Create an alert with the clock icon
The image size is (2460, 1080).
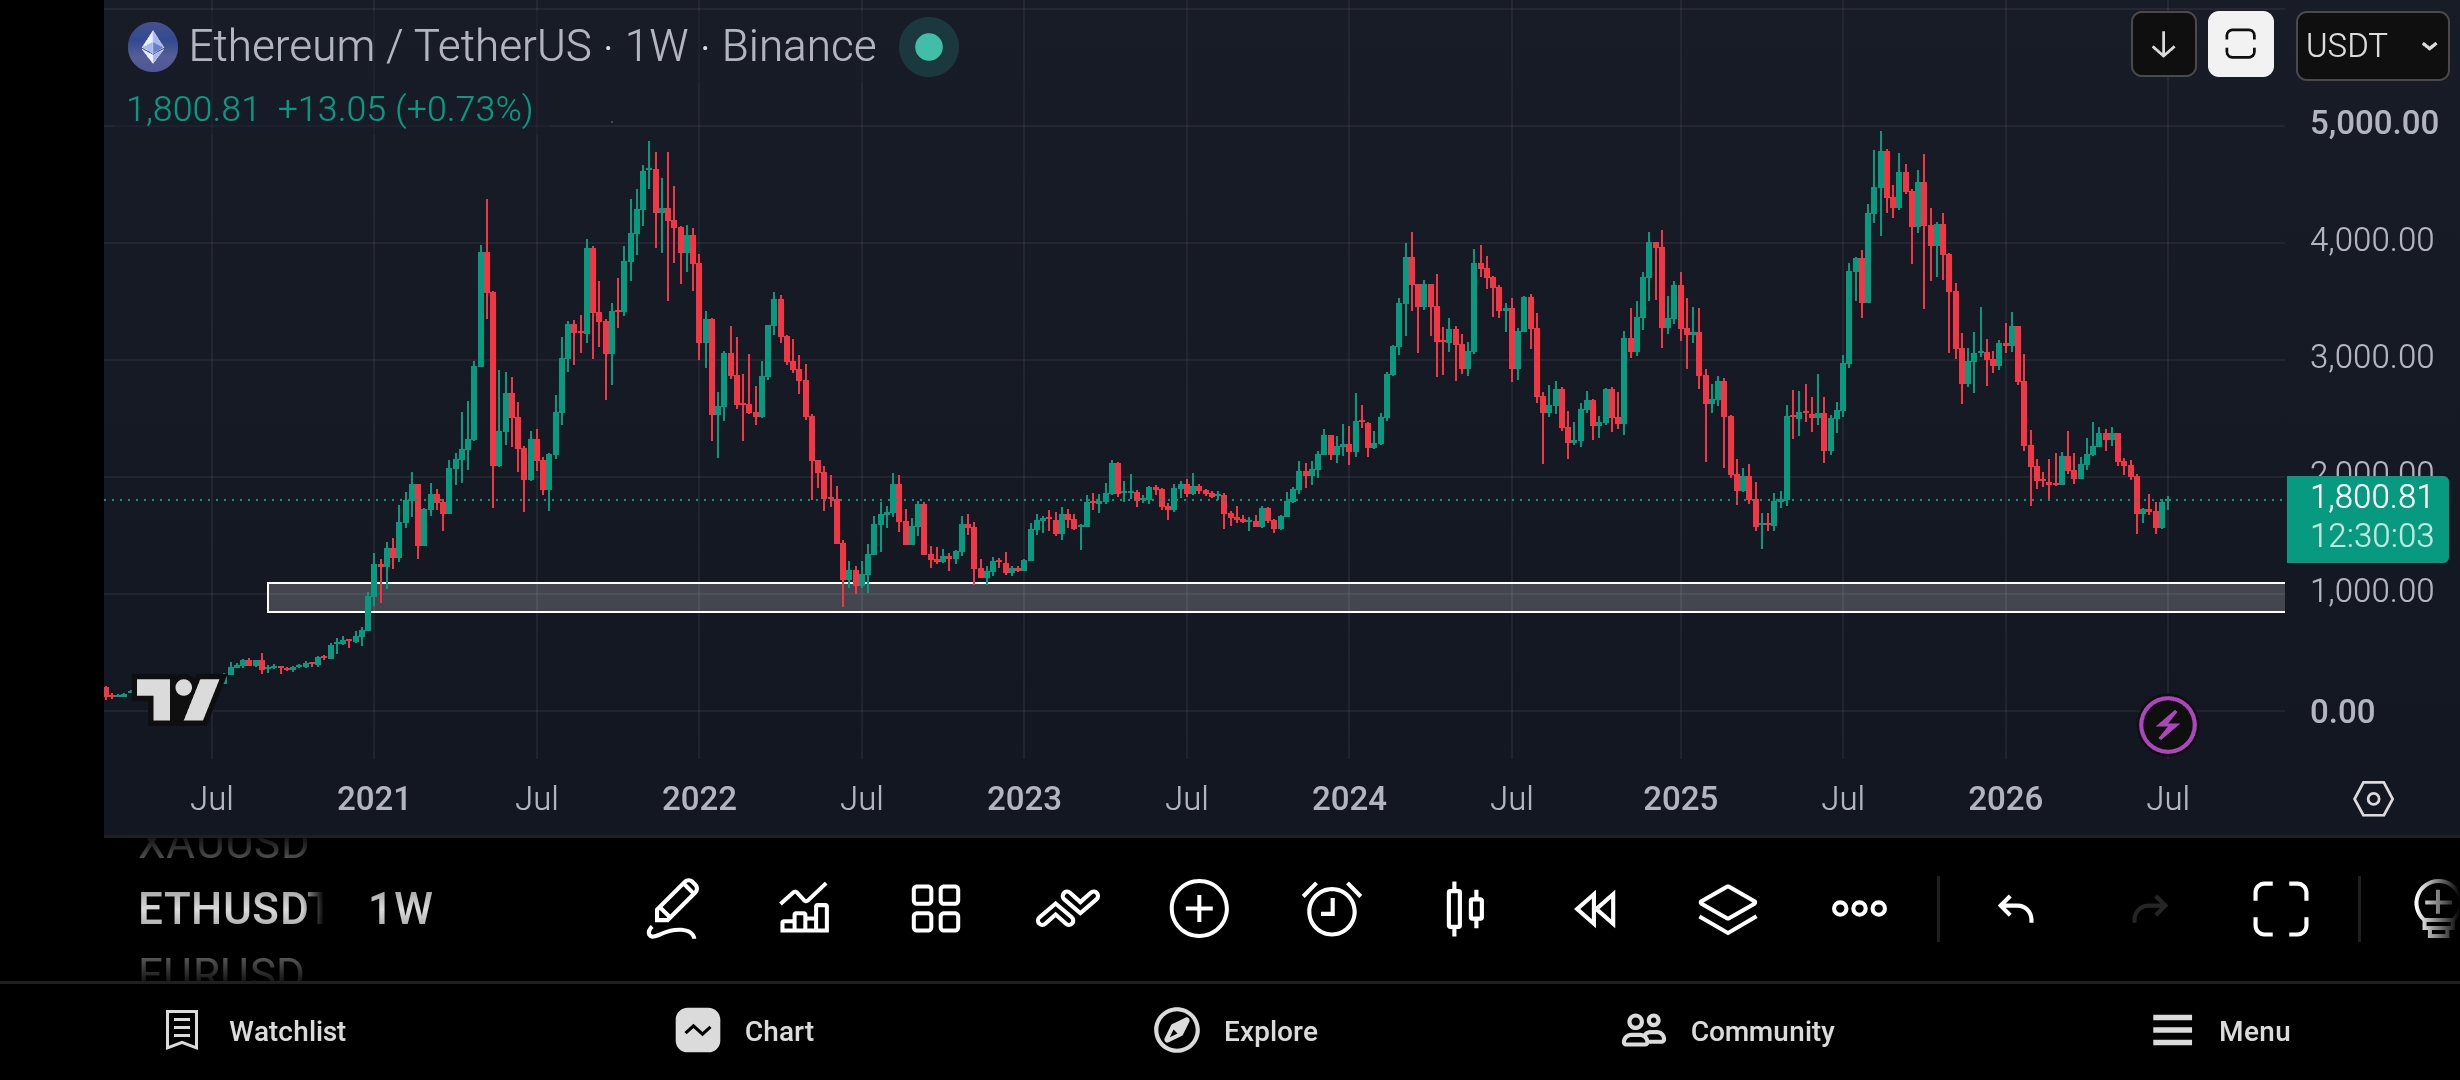pyautogui.click(x=1332, y=909)
